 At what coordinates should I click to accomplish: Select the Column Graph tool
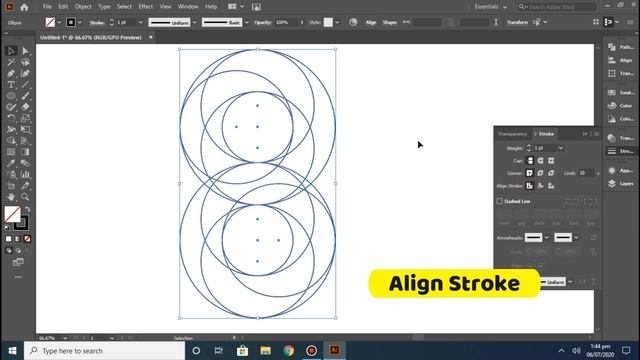[25, 174]
